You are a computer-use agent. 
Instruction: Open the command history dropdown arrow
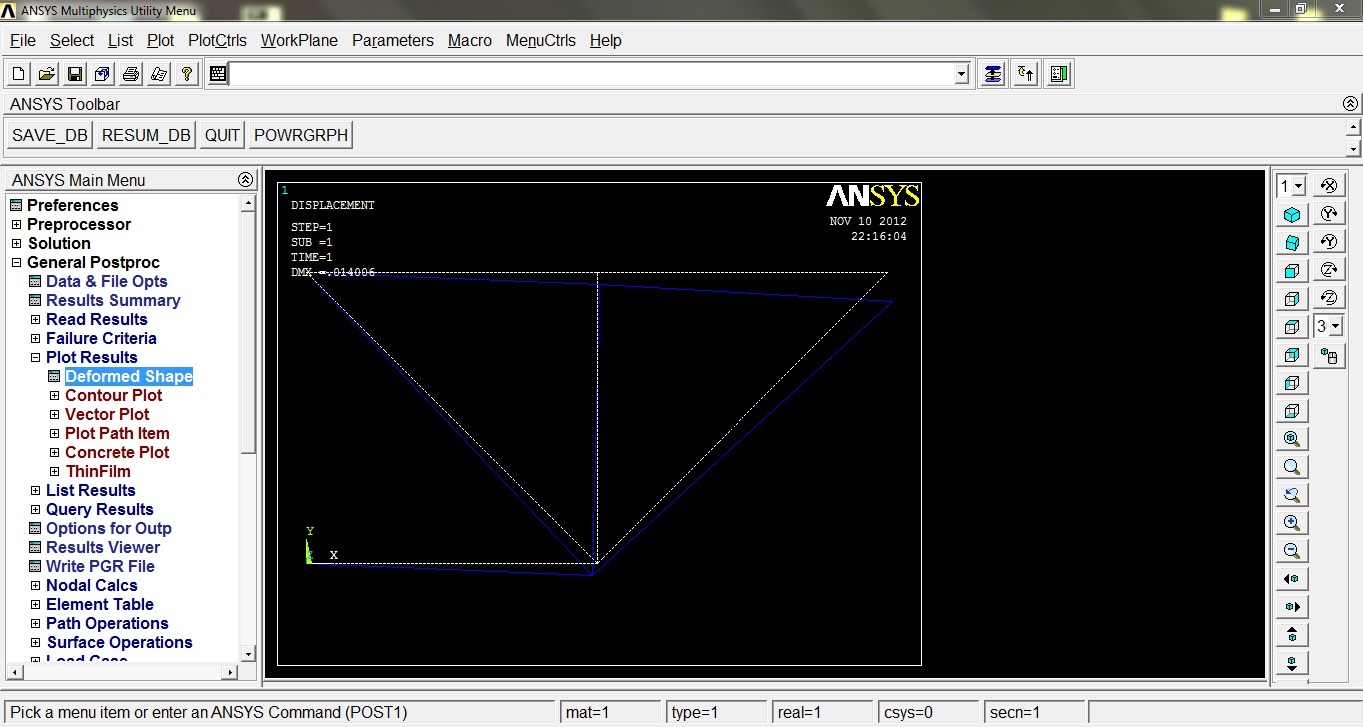pos(962,74)
